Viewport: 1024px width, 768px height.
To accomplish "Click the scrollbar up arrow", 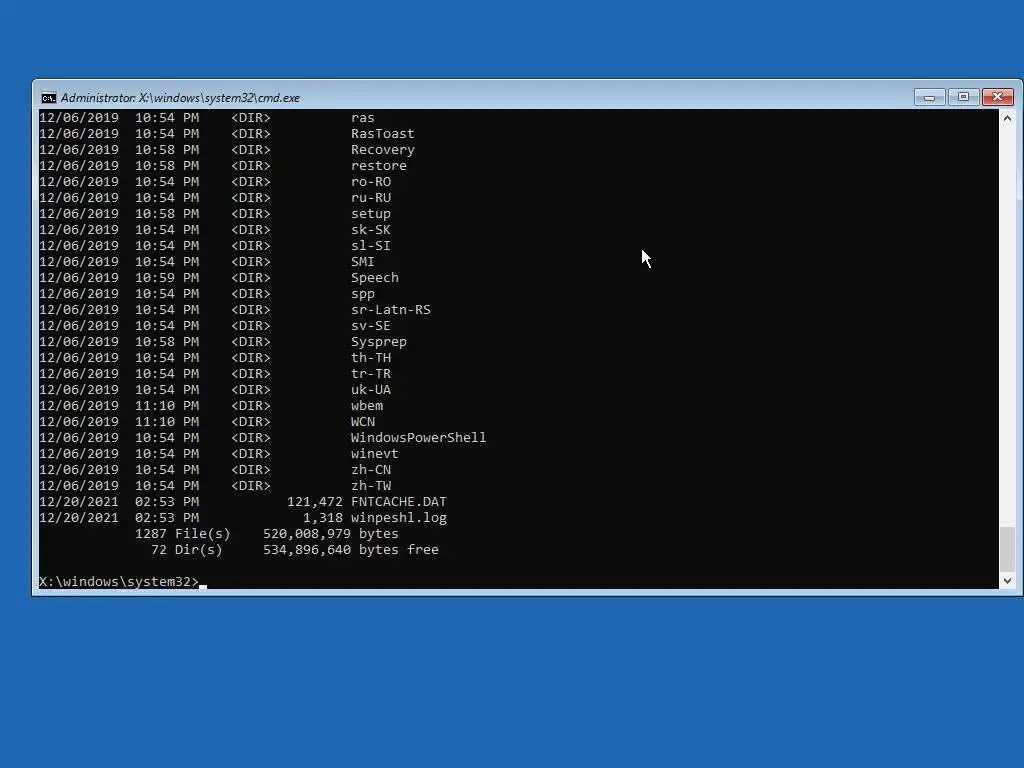I will click(1007, 118).
